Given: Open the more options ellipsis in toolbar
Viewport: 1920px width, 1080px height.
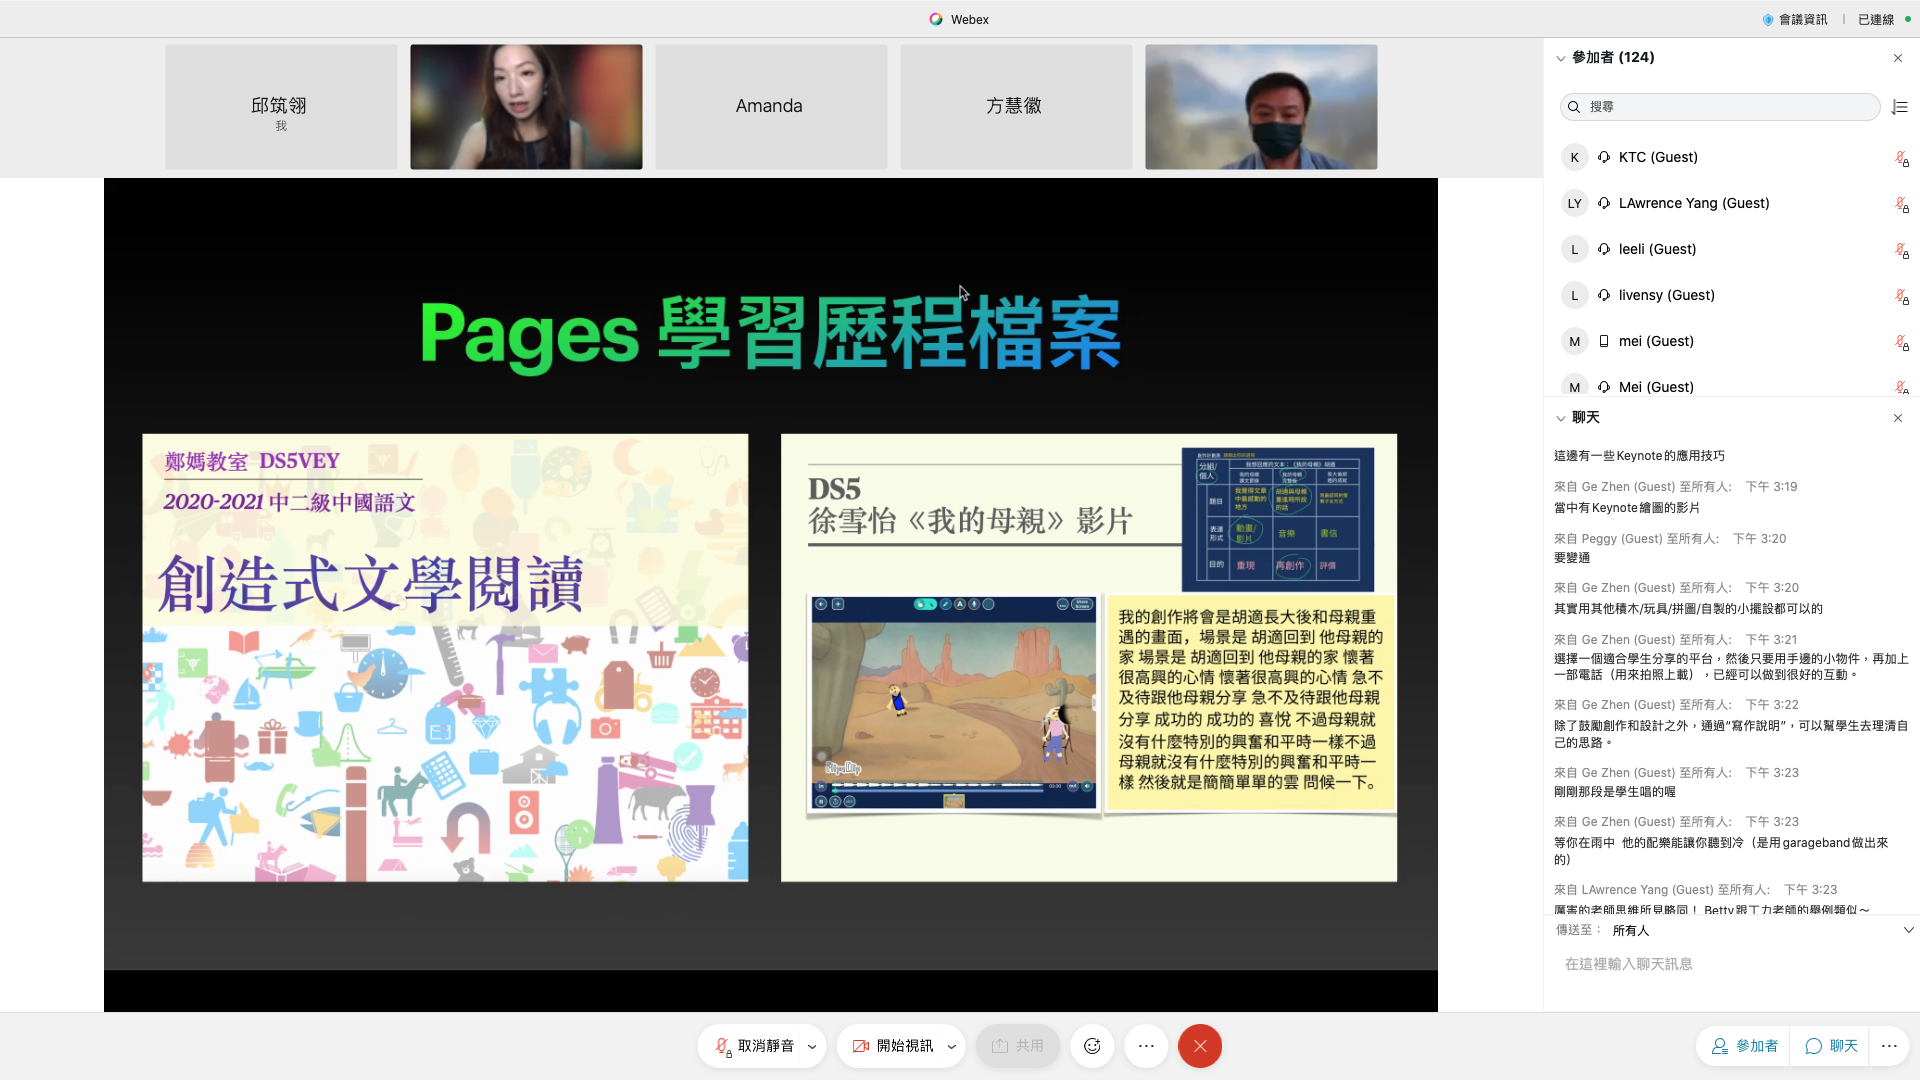Looking at the screenshot, I should 1146,1046.
